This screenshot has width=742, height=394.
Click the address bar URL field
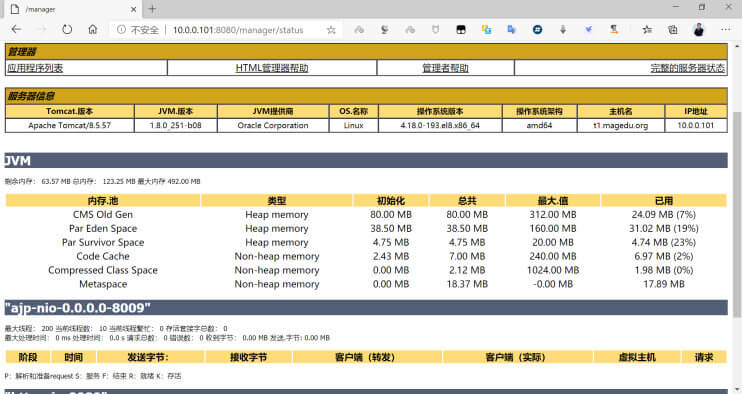point(238,30)
